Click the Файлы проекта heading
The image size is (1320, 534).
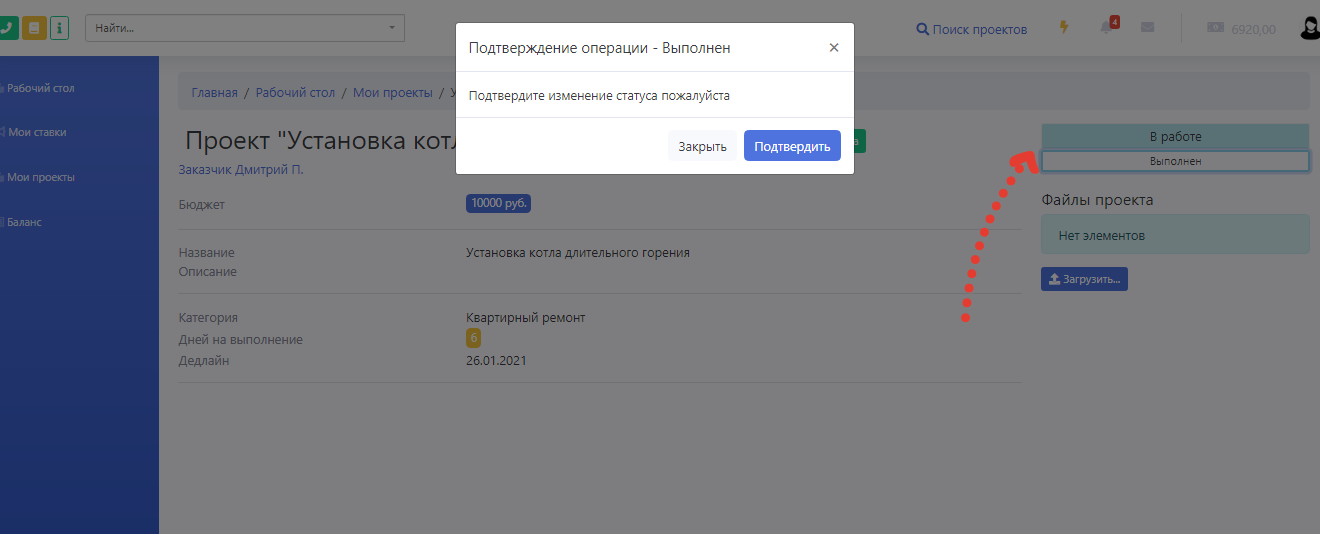click(x=1097, y=199)
